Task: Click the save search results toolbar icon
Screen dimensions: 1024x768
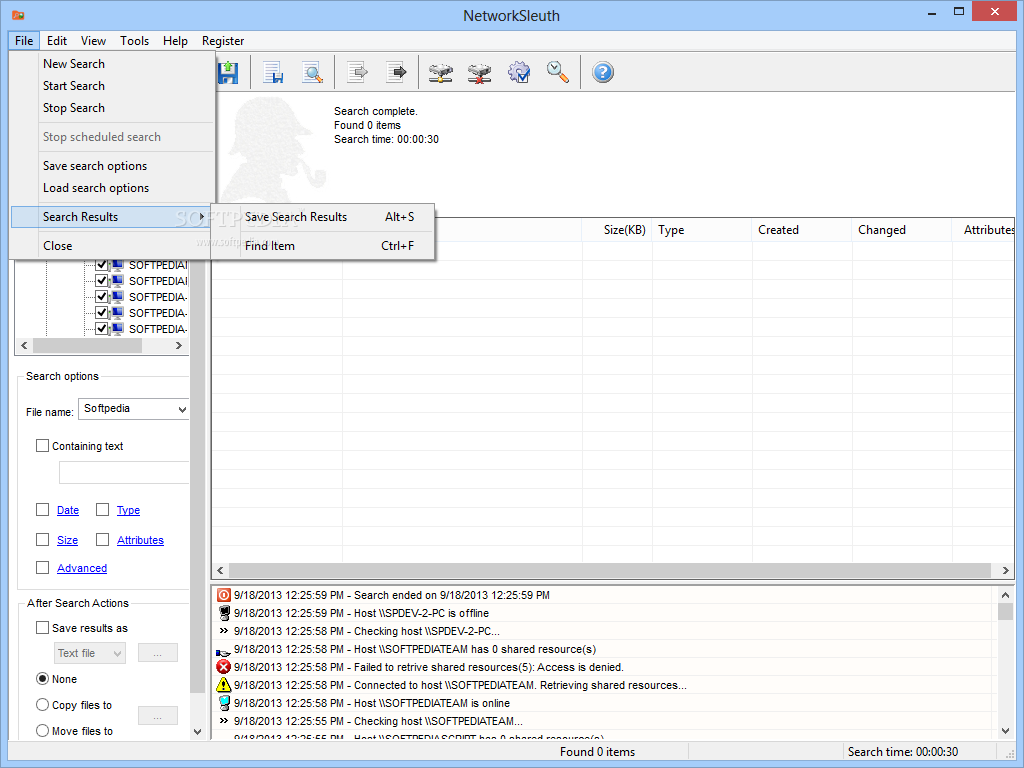Action: coord(273,72)
